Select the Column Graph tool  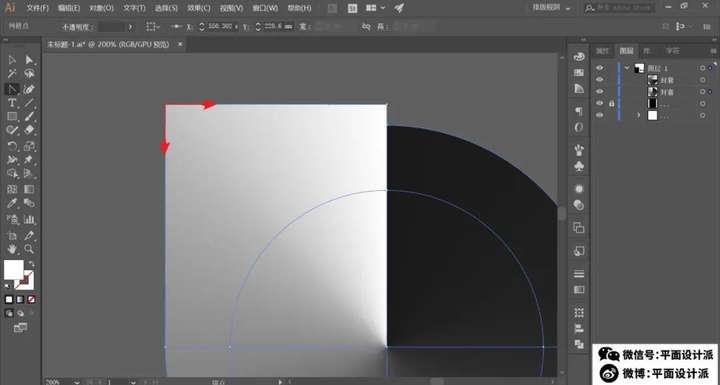(x=29, y=219)
